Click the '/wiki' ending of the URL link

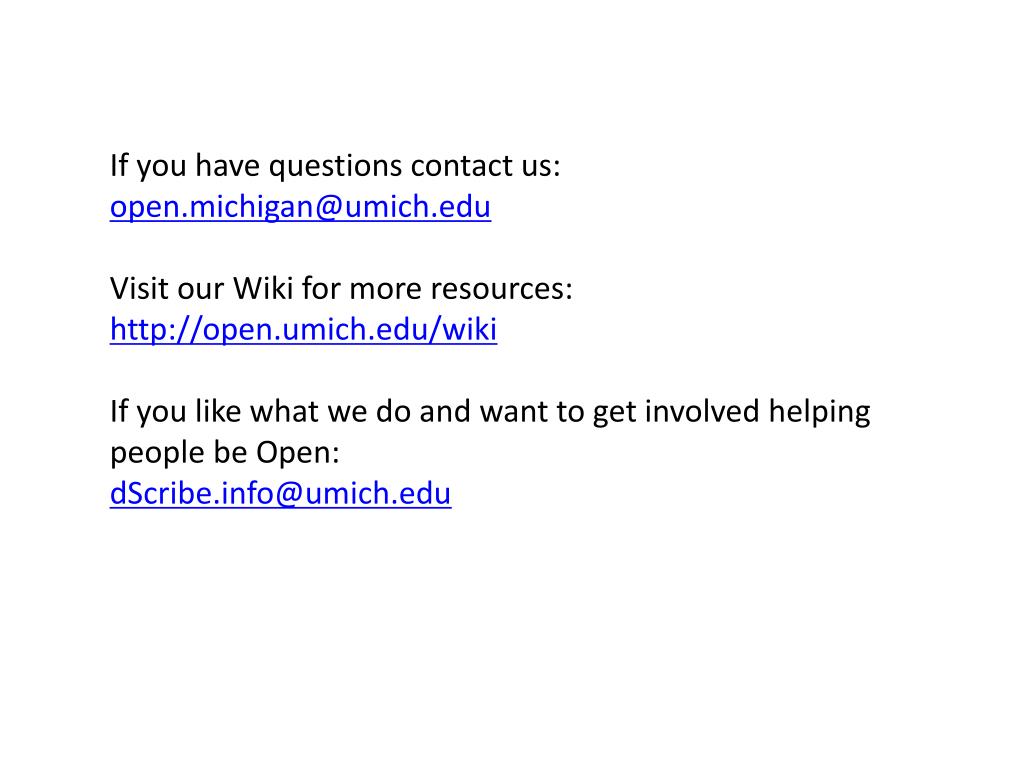tap(462, 330)
